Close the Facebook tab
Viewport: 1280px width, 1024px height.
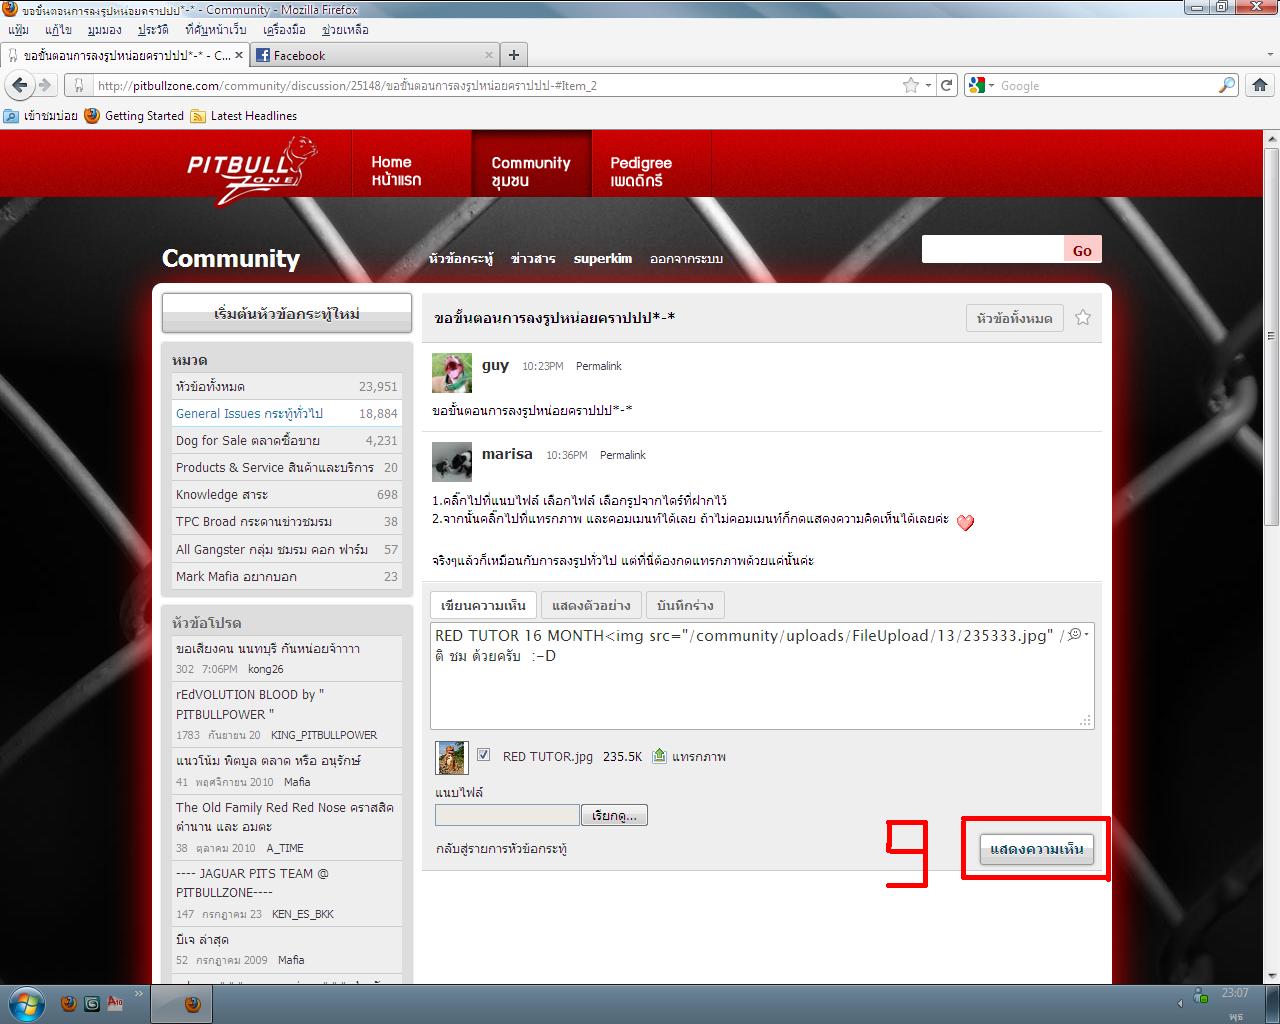[489, 55]
